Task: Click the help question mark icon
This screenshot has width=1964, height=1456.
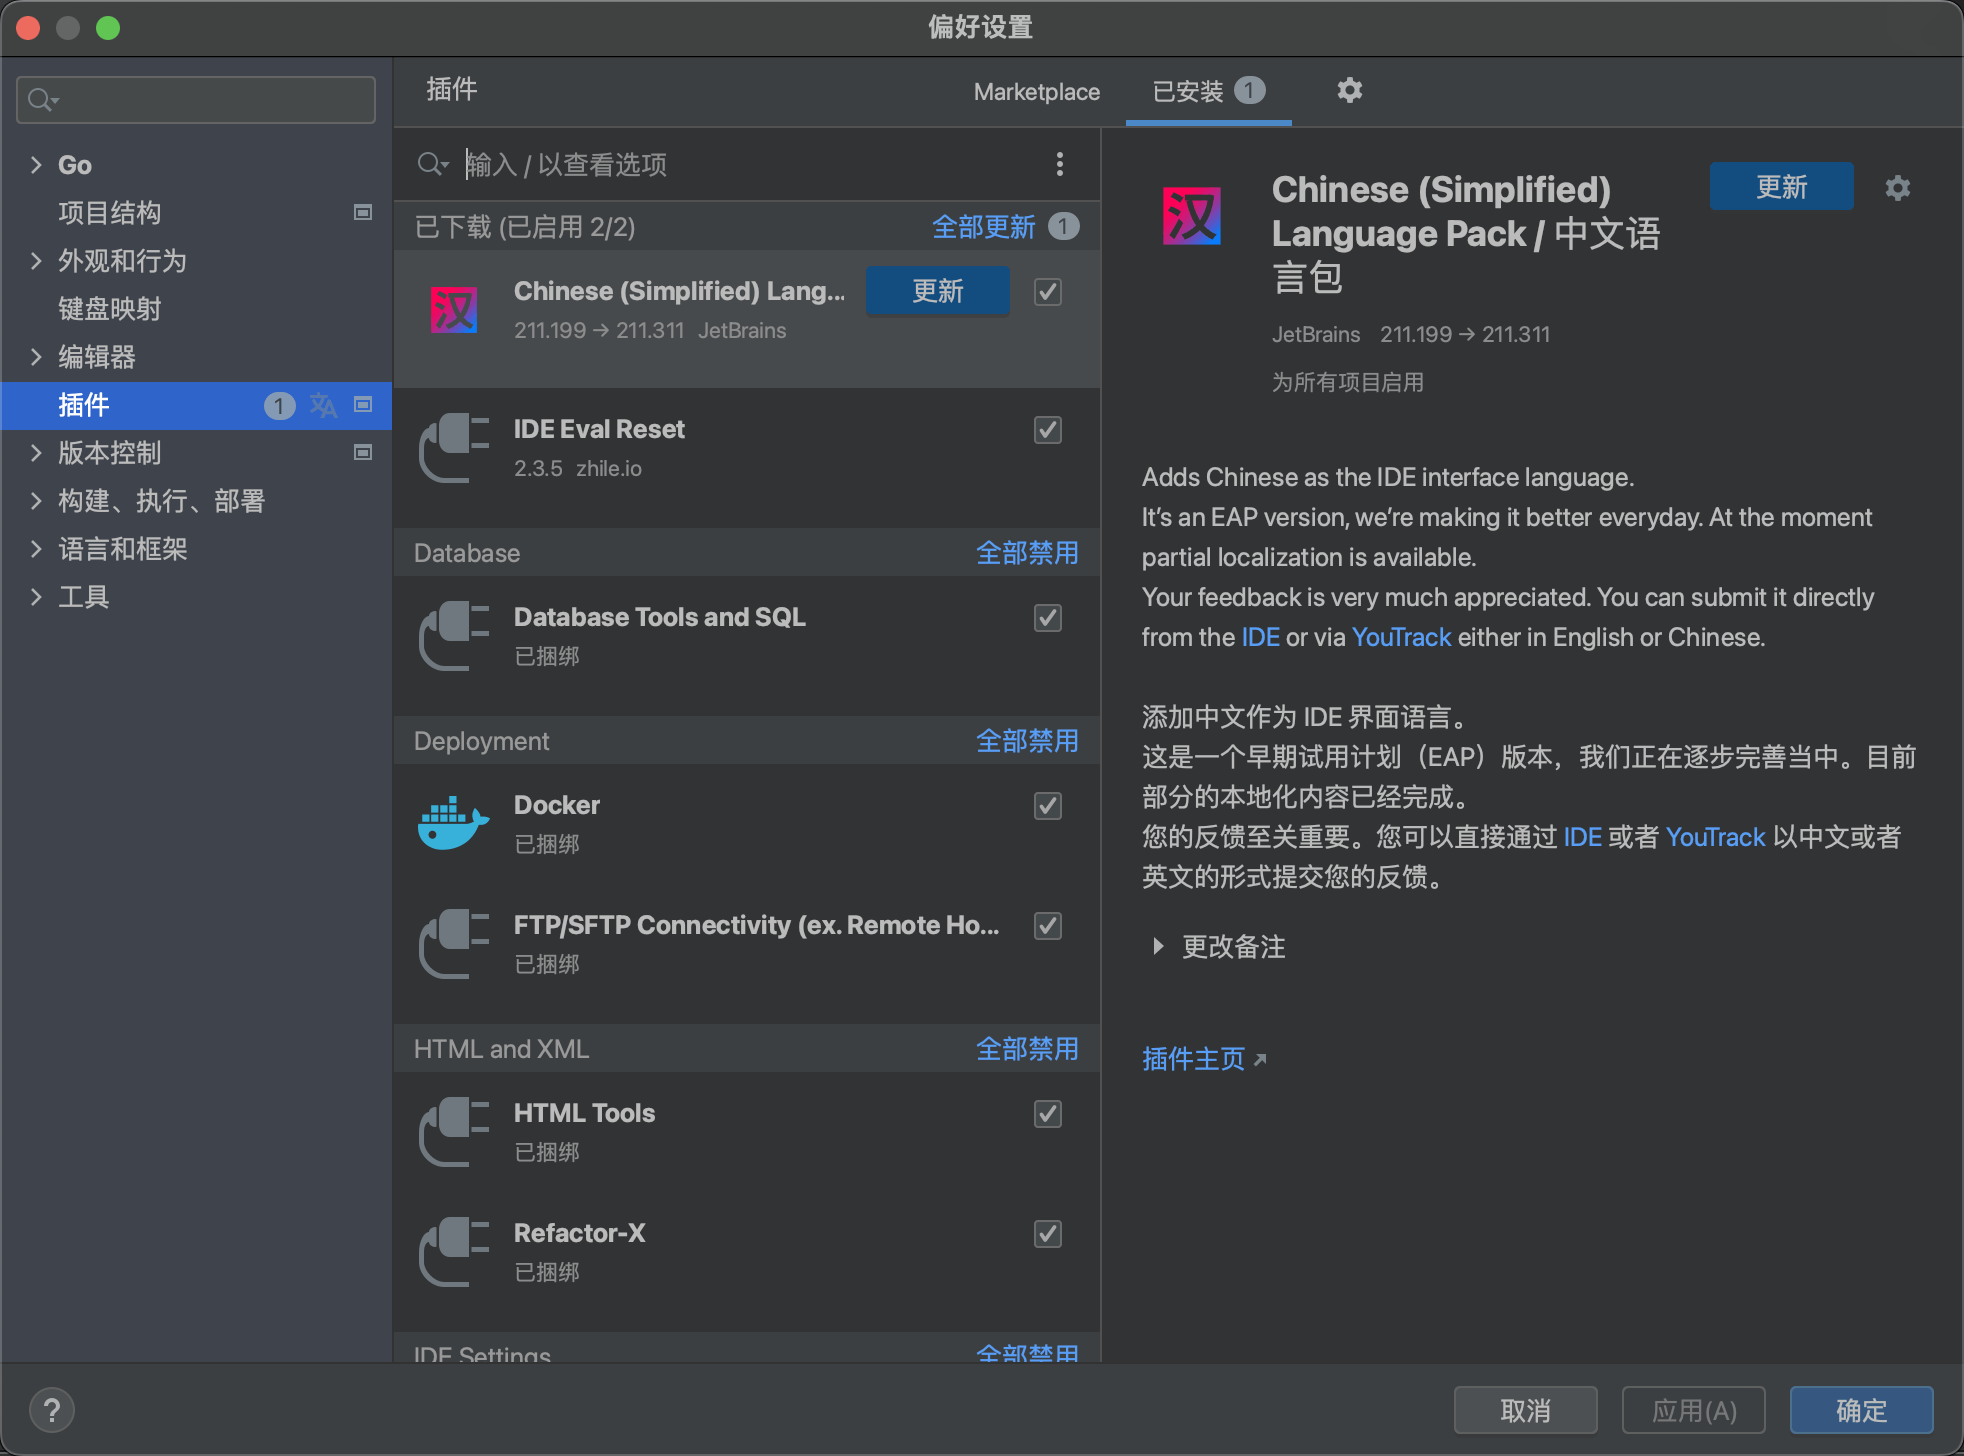Action: [52, 1410]
